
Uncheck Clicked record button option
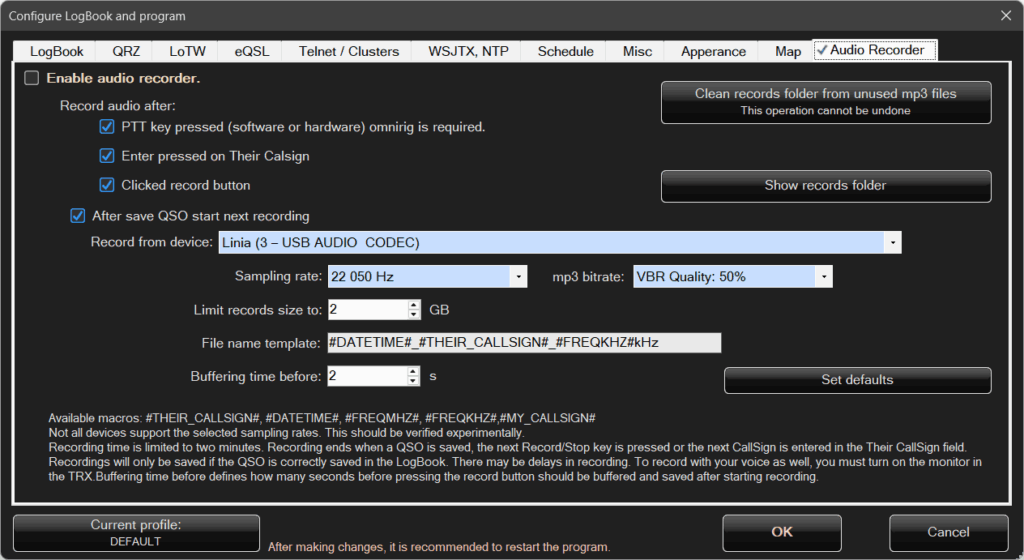tap(107, 185)
